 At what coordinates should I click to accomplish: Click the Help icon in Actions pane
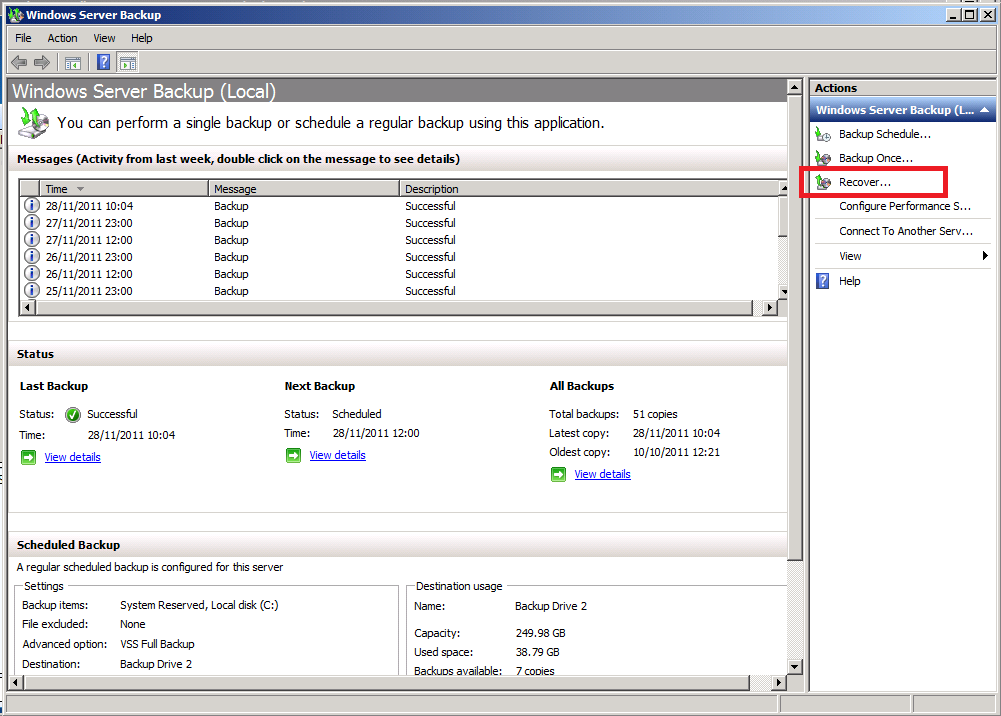click(823, 281)
